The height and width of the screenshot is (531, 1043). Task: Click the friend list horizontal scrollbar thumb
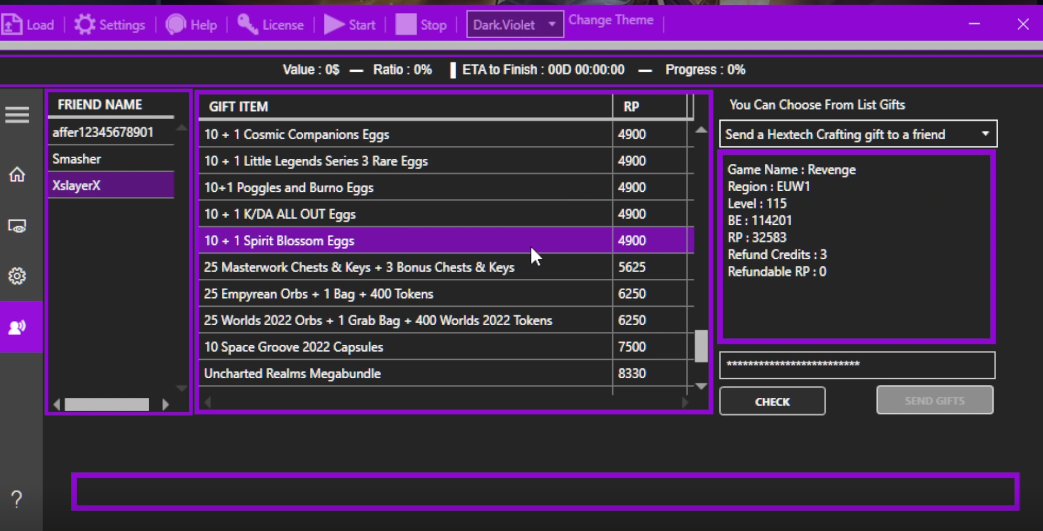point(106,405)
